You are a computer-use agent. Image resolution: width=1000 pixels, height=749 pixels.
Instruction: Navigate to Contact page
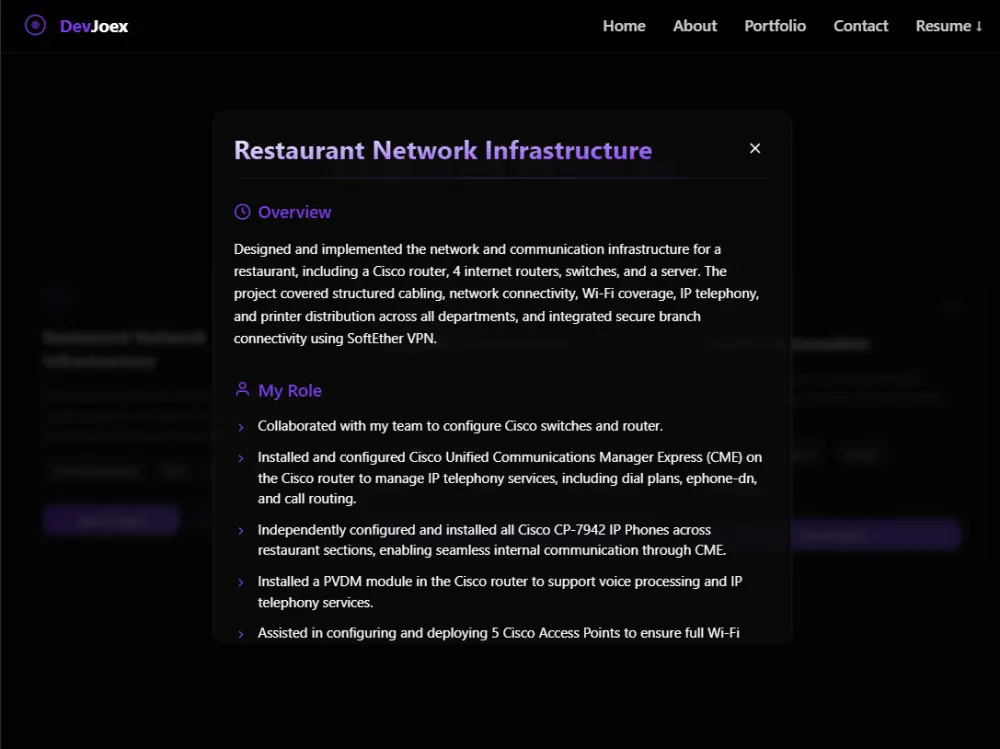pyautogui.click(x=860, y=26)
